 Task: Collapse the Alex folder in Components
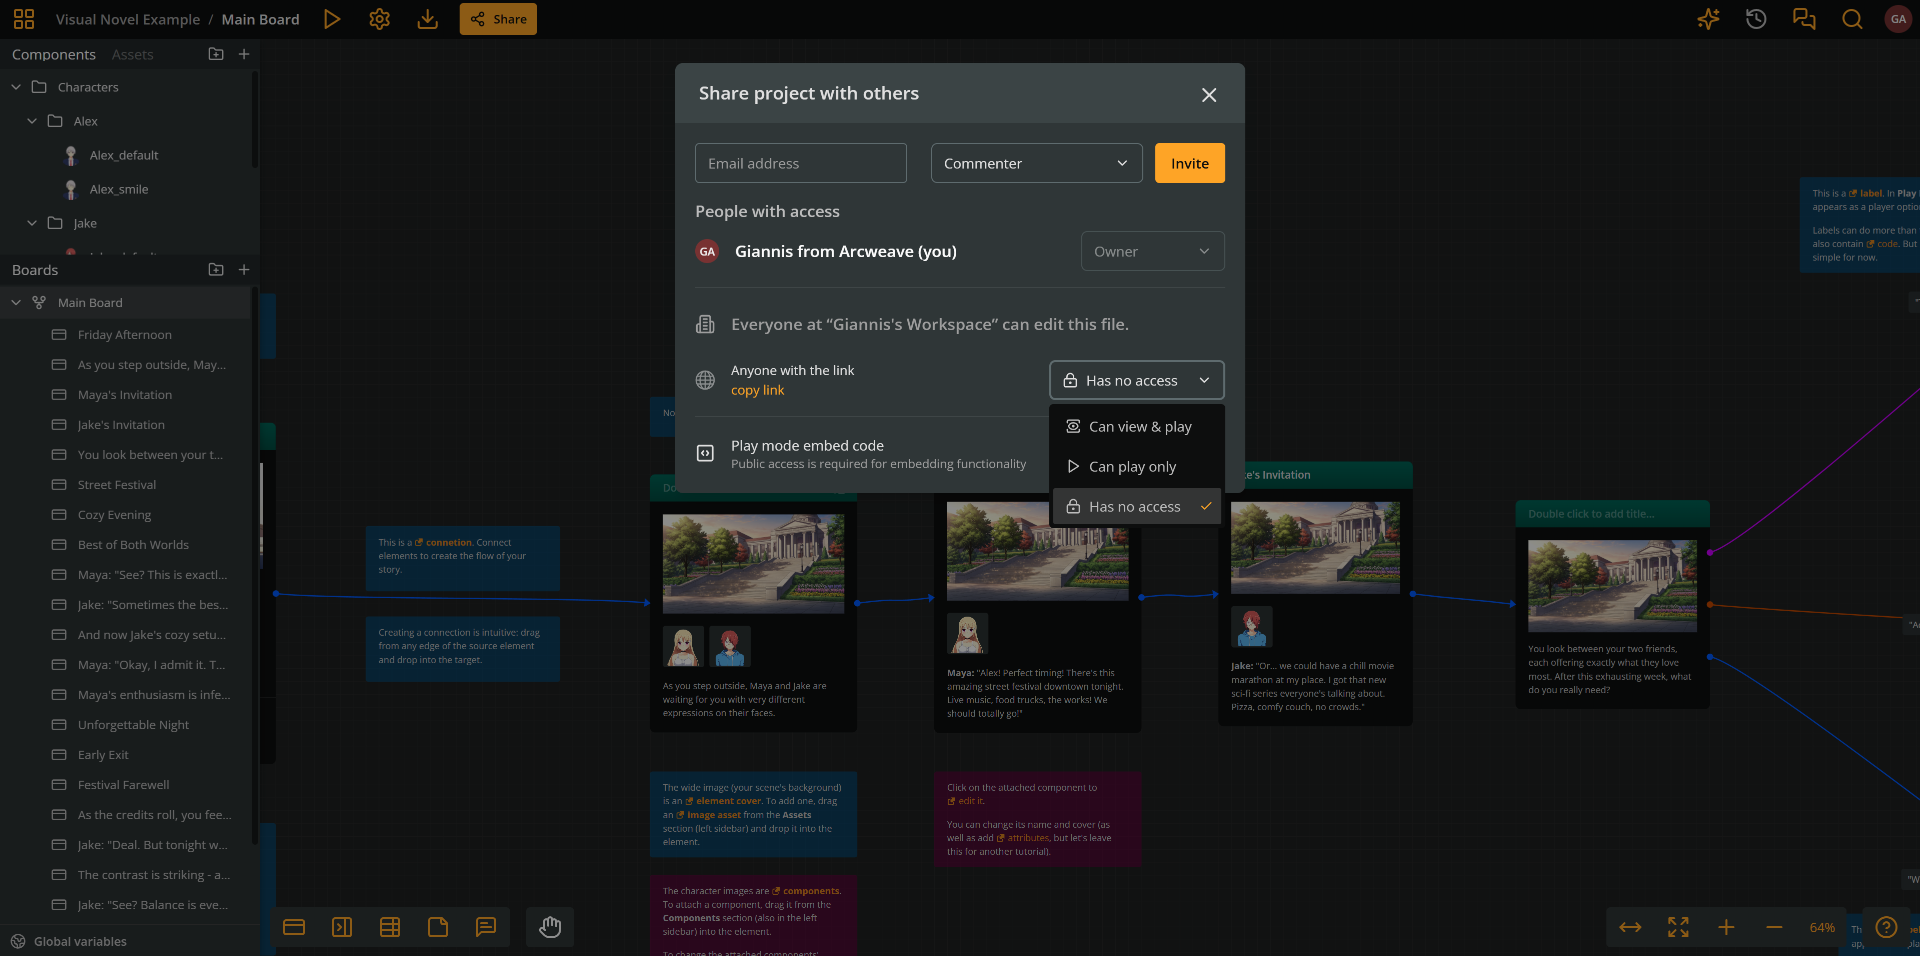(x=31, y=121)
